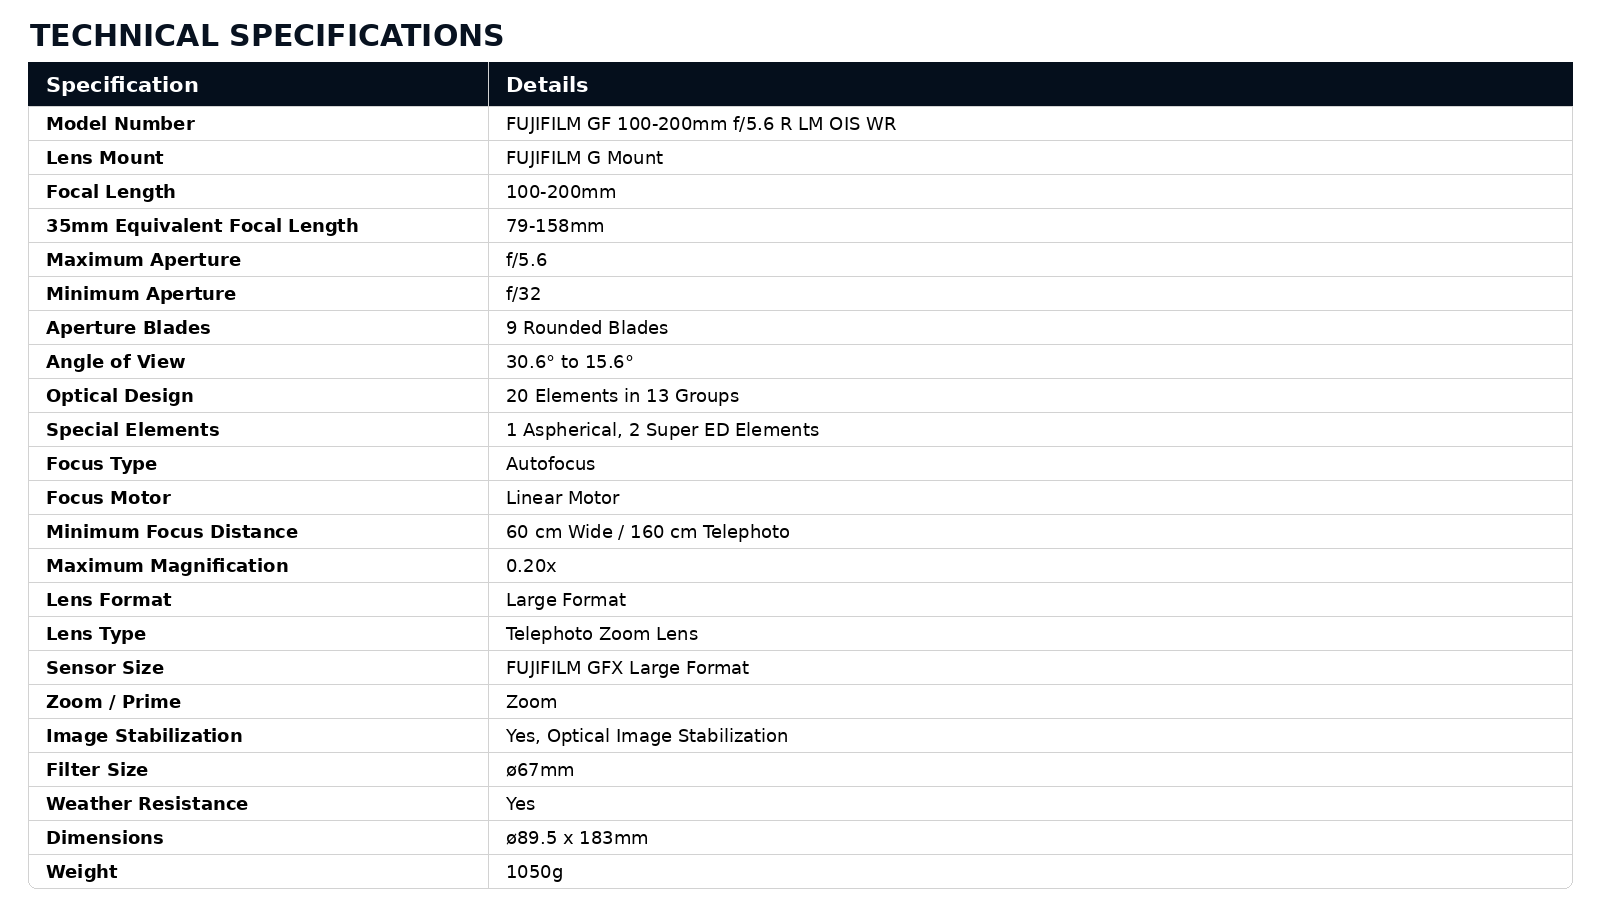Select the Zoom value in Zoom / Prime row

pyautogui.click(x=531, y=702)
